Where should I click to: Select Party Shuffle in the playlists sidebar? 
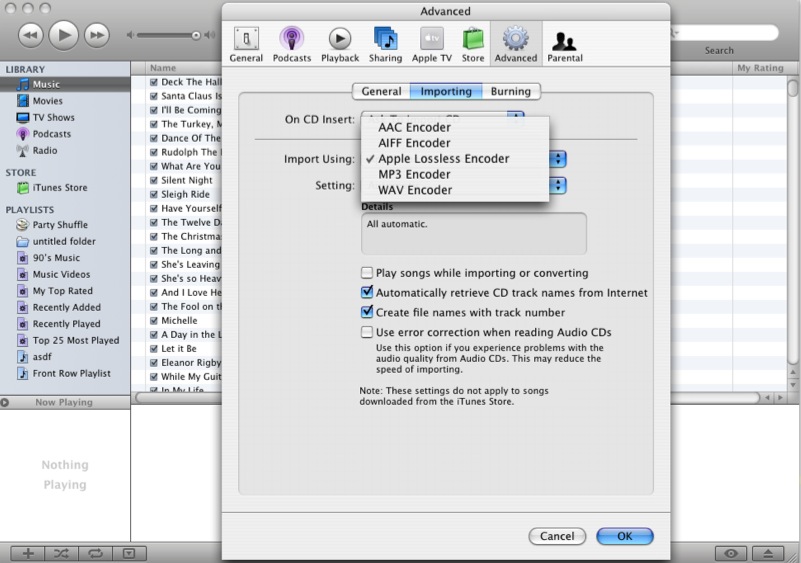pyautogui.click(x=60, y=225)
